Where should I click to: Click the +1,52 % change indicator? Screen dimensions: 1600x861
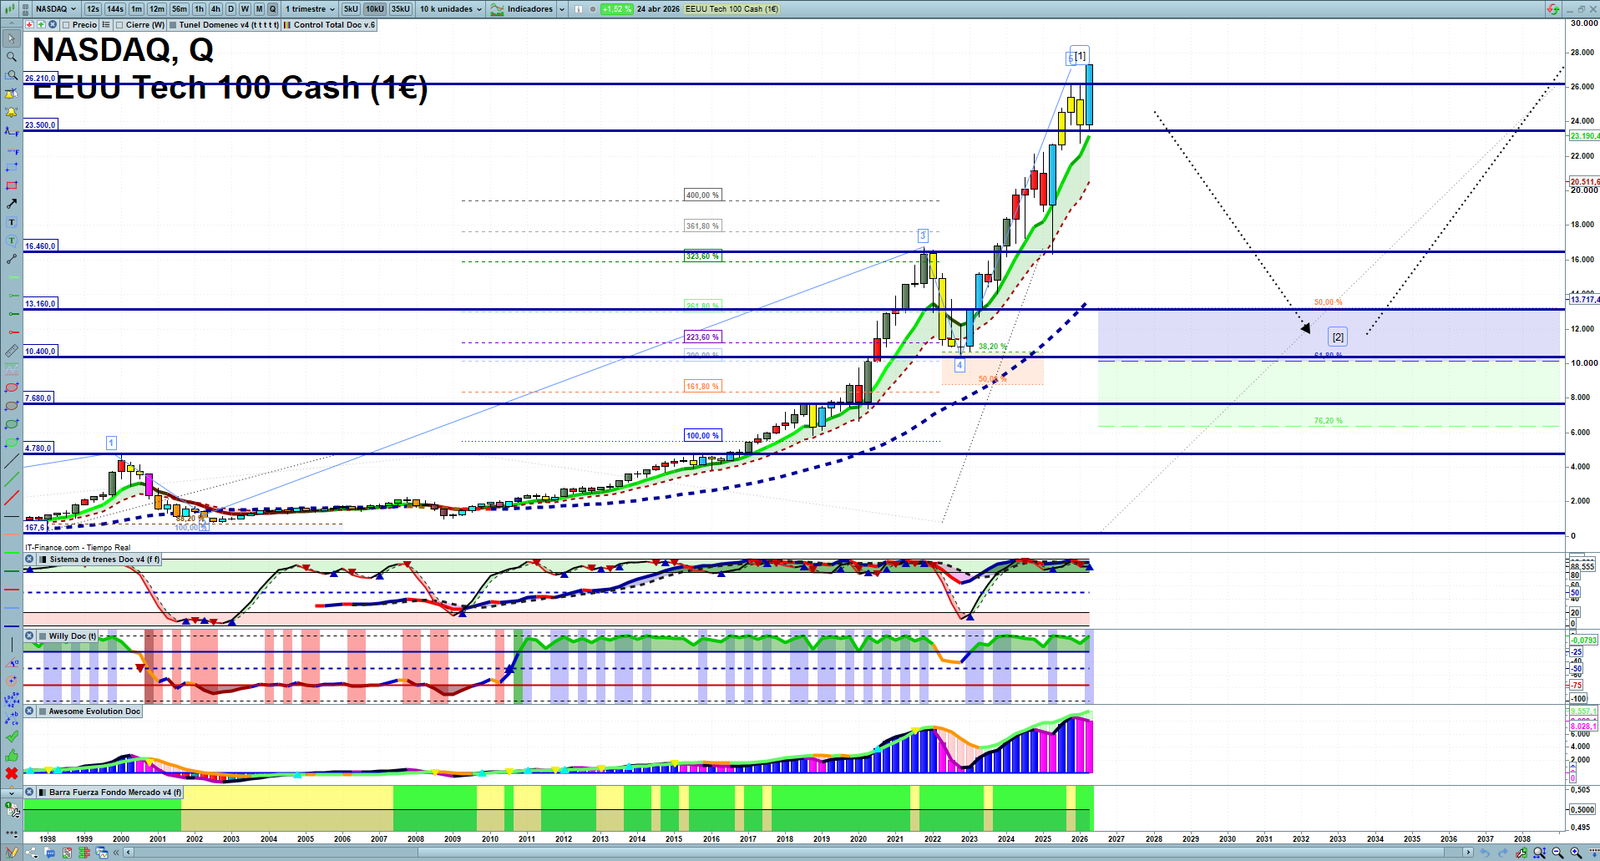617,9
